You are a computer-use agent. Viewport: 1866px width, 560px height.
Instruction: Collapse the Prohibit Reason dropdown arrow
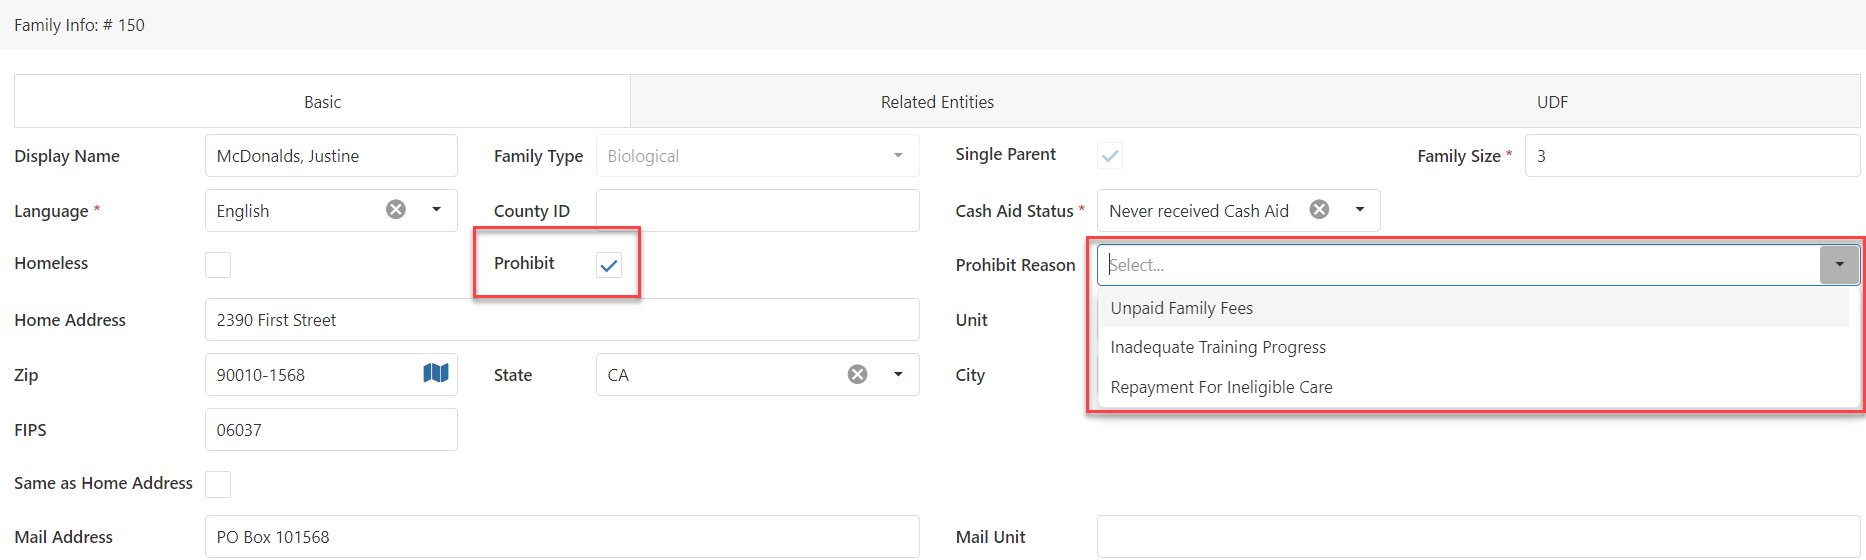coord(1839,265)
